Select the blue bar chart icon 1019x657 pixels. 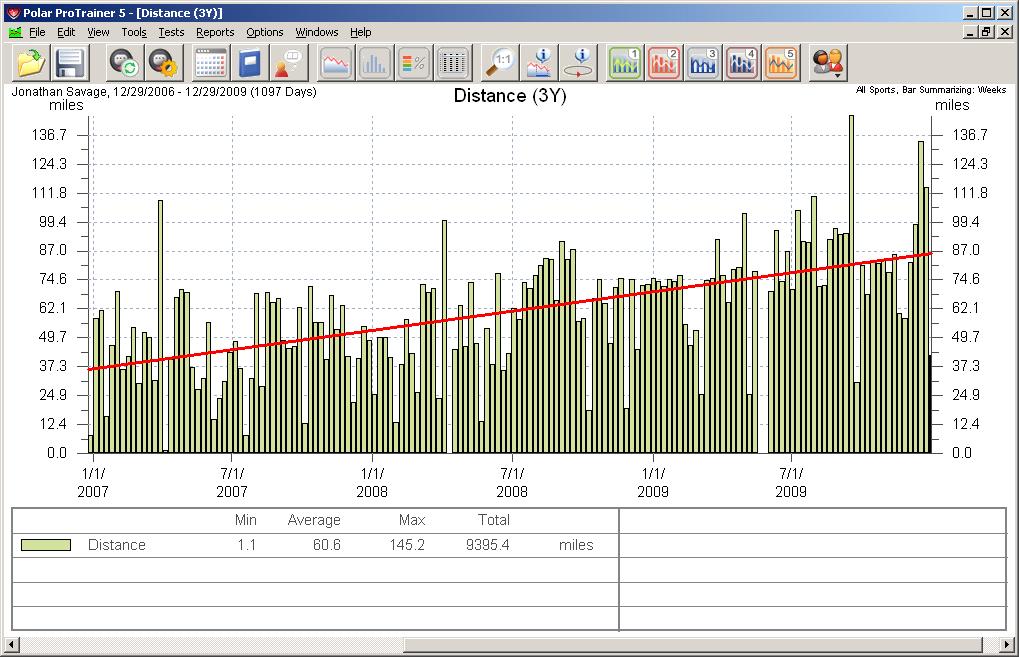(x=375, y=63)
